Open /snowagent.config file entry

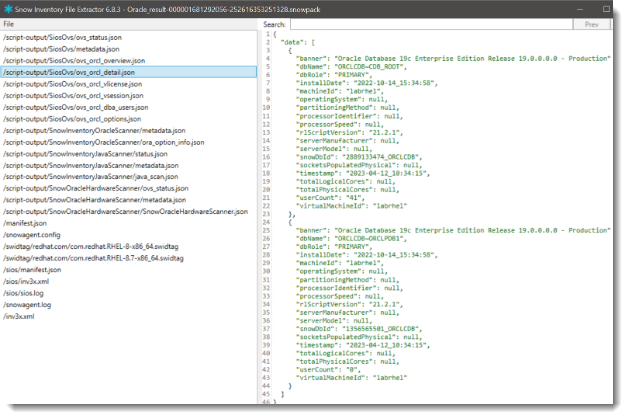click(32, 234)
